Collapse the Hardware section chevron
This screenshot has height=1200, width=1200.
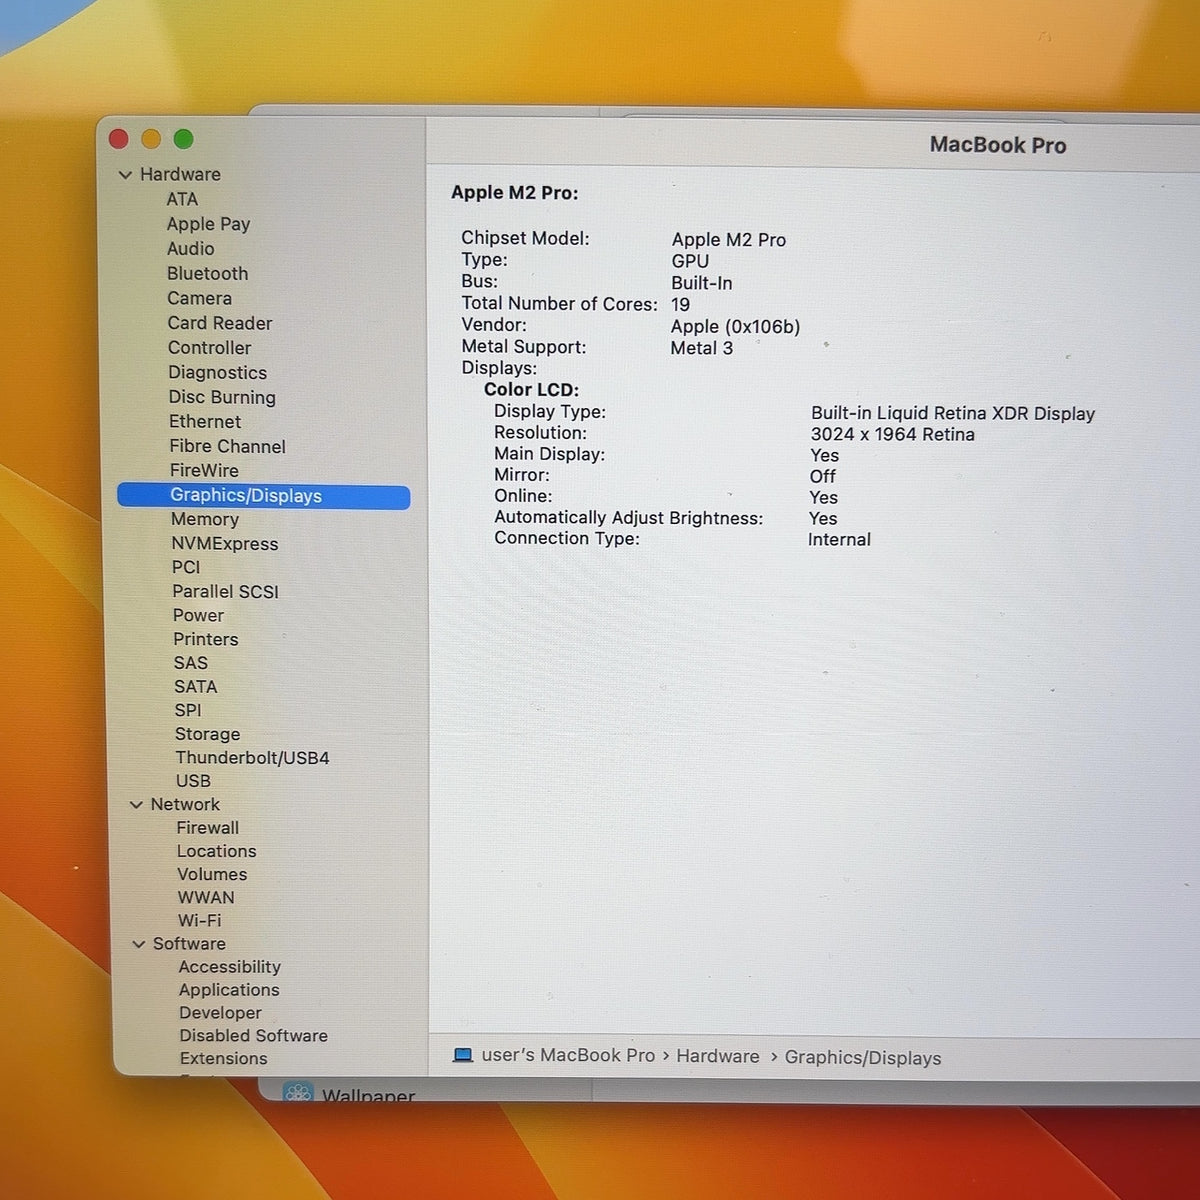point(125,175)
